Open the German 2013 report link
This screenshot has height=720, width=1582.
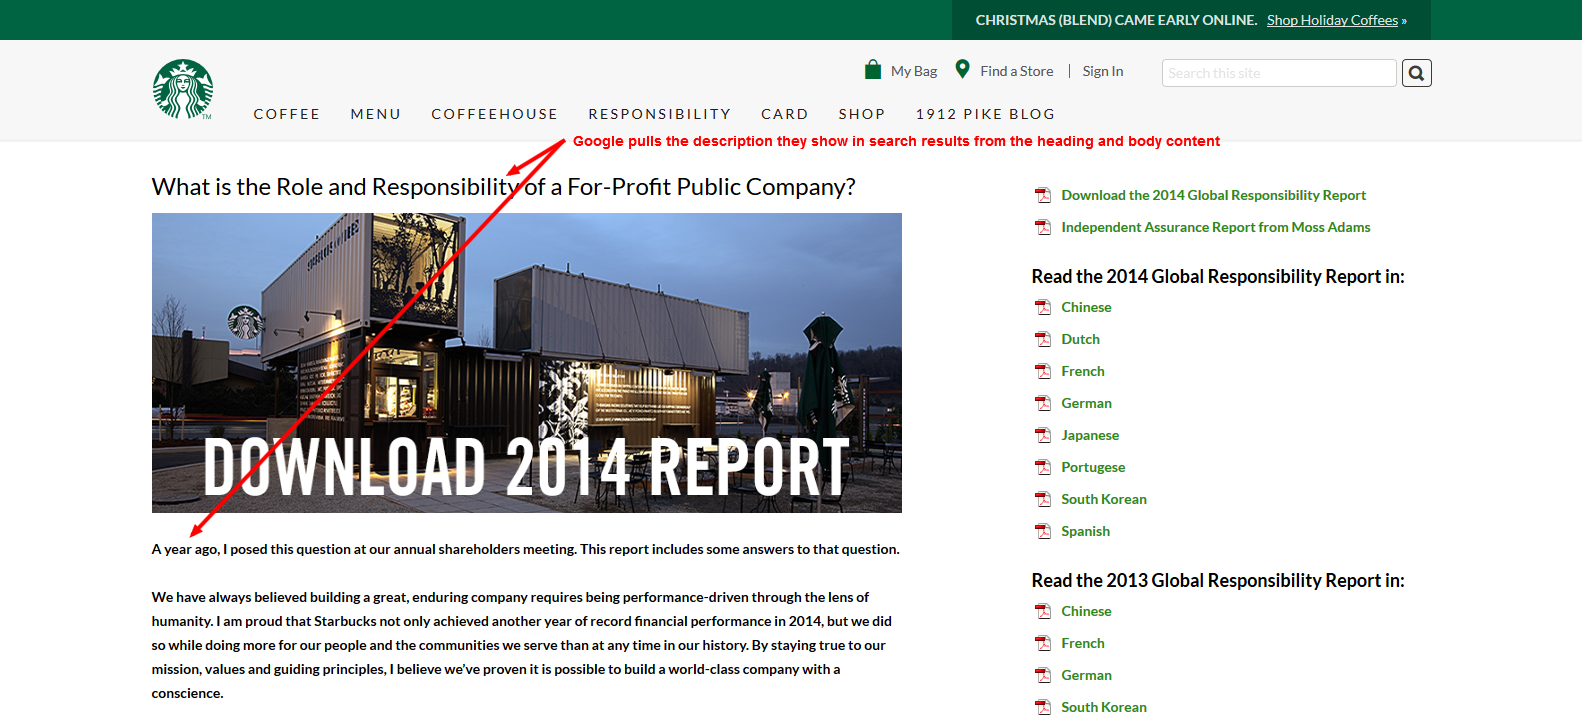point(1086,675)
